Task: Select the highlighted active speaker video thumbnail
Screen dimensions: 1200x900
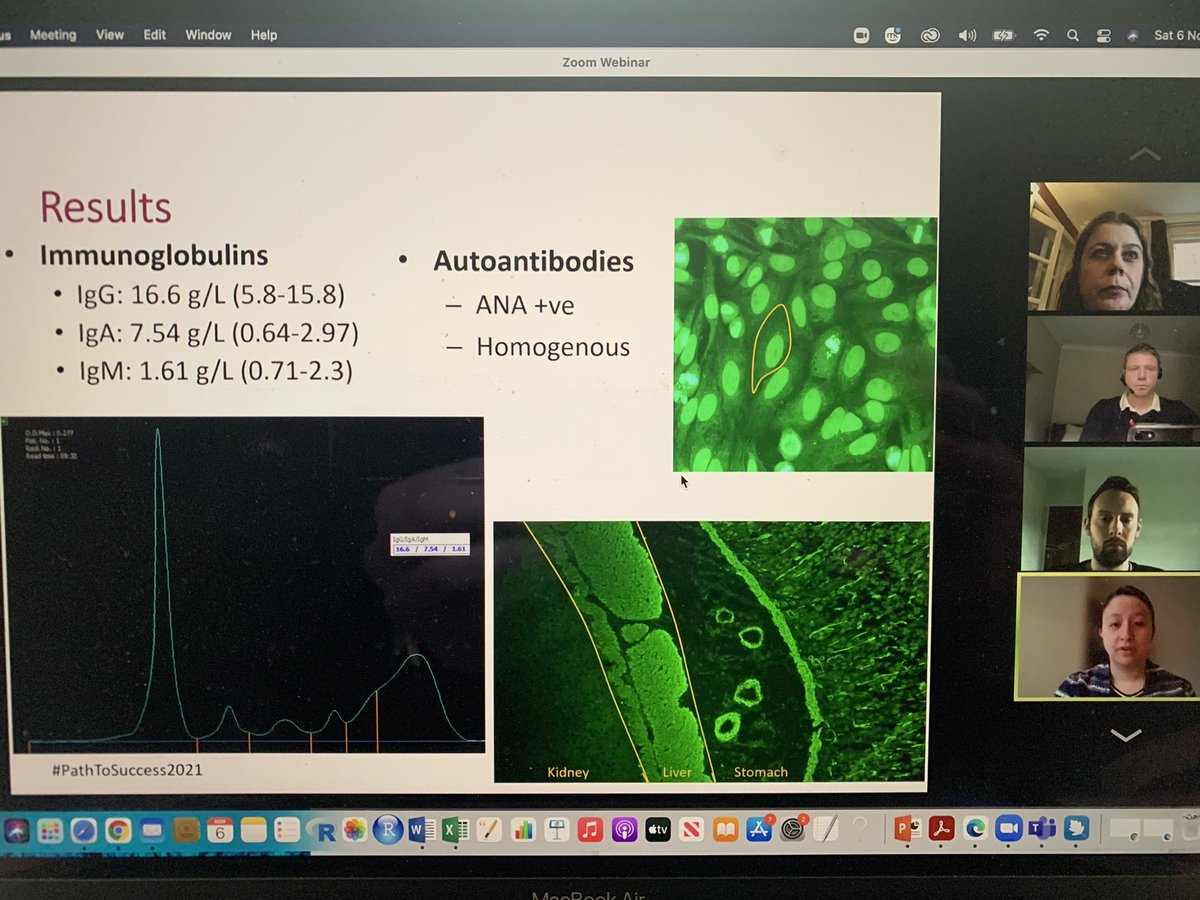Action: click(x=1106, y=636)
